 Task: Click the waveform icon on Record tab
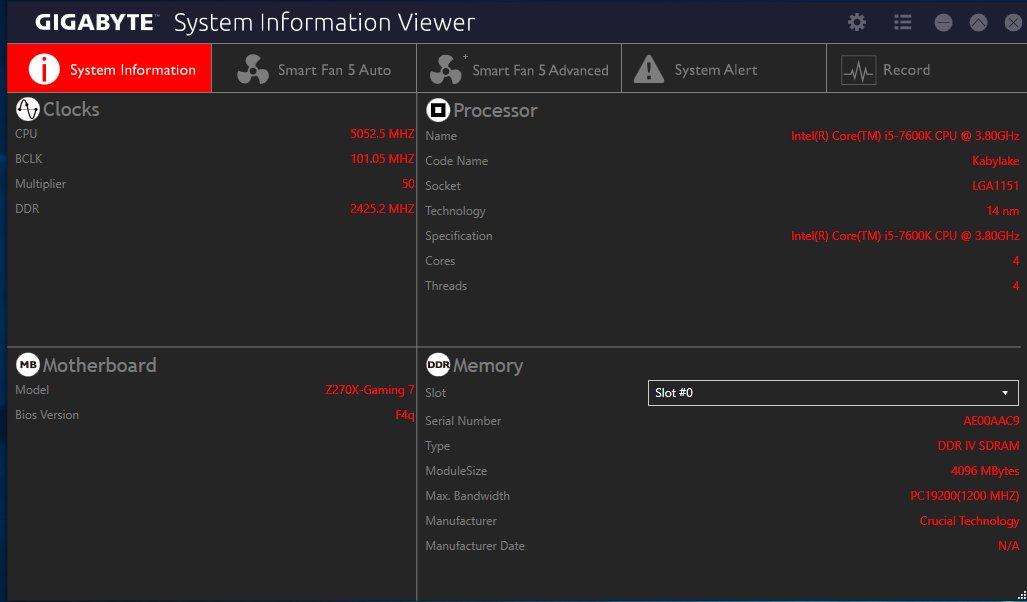(x=858, y=70)
